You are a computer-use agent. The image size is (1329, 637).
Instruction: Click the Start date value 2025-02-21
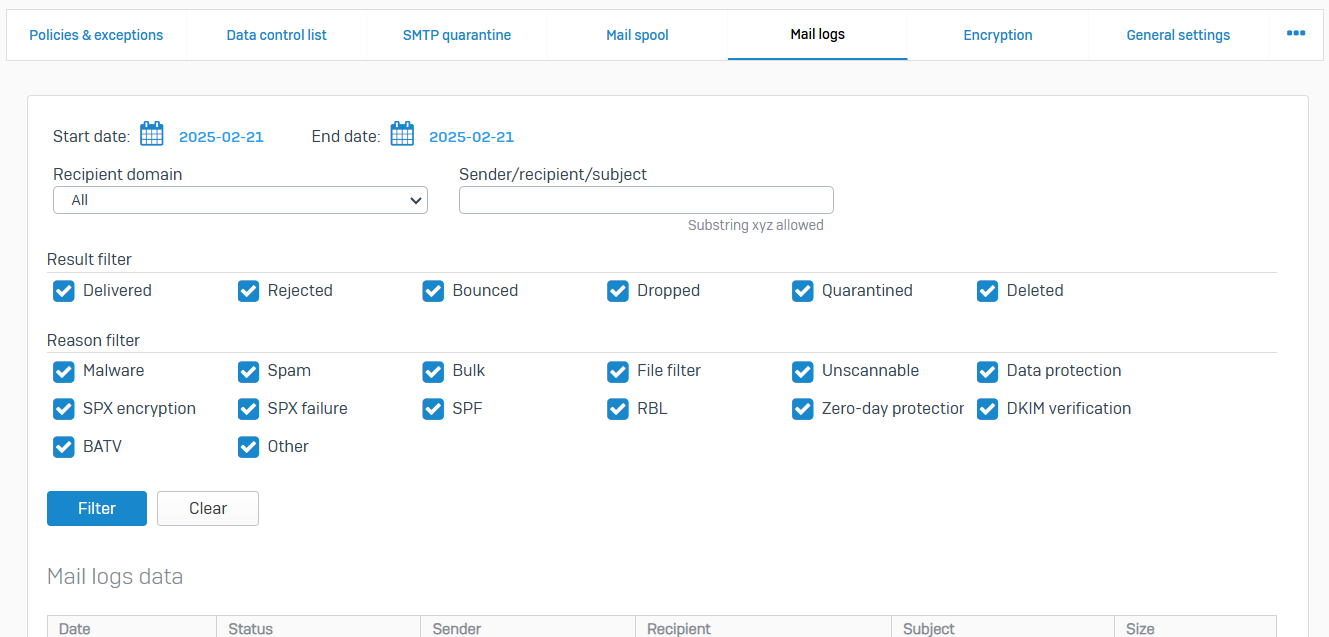[x=221, y=137]
